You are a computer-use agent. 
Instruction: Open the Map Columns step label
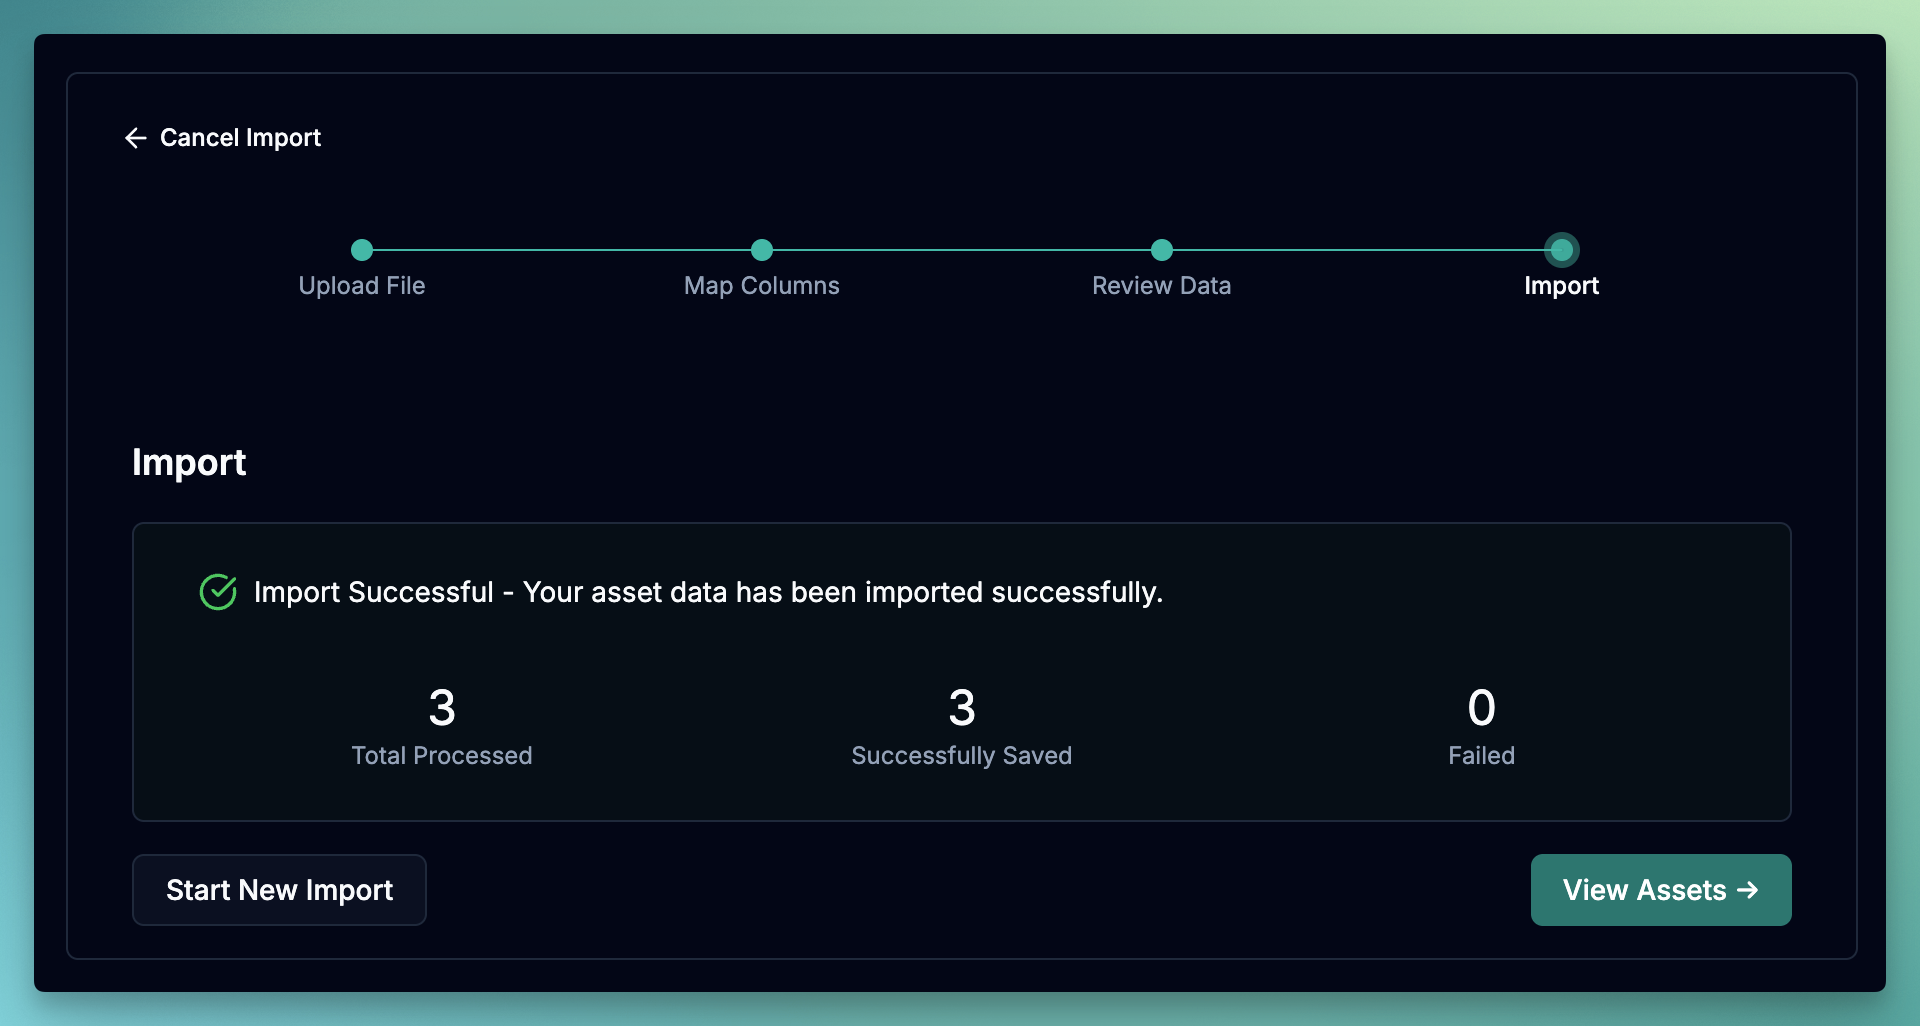tap(761, 285)
